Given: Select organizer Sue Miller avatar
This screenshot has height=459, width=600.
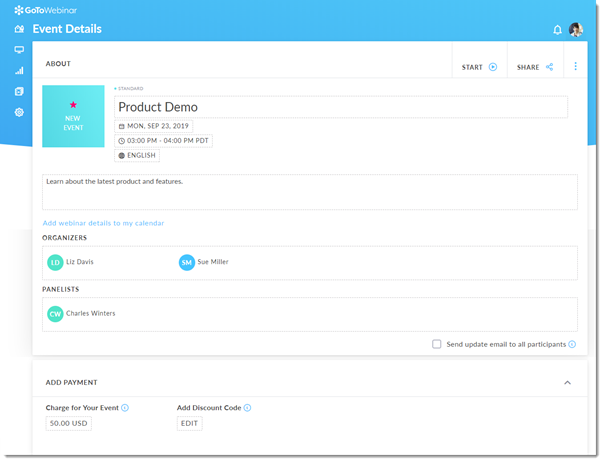Looking at the screenshot, I should [187, 262].
